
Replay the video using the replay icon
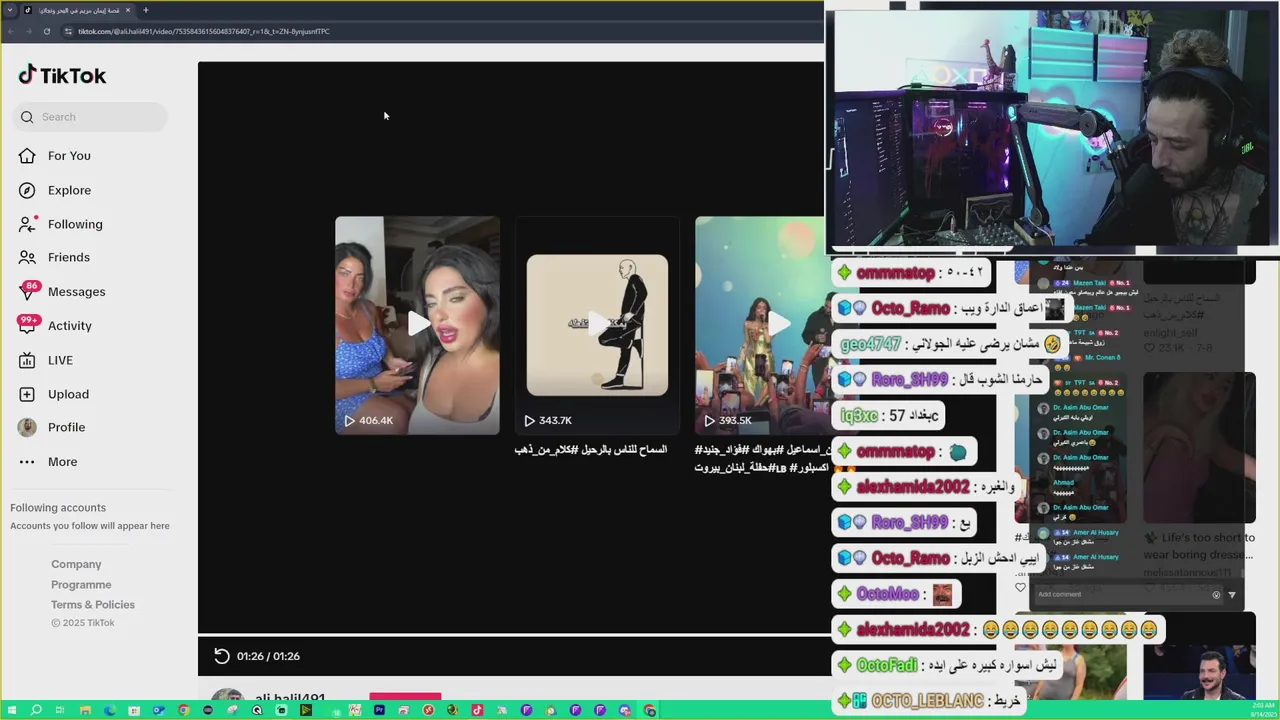point(221,656)
